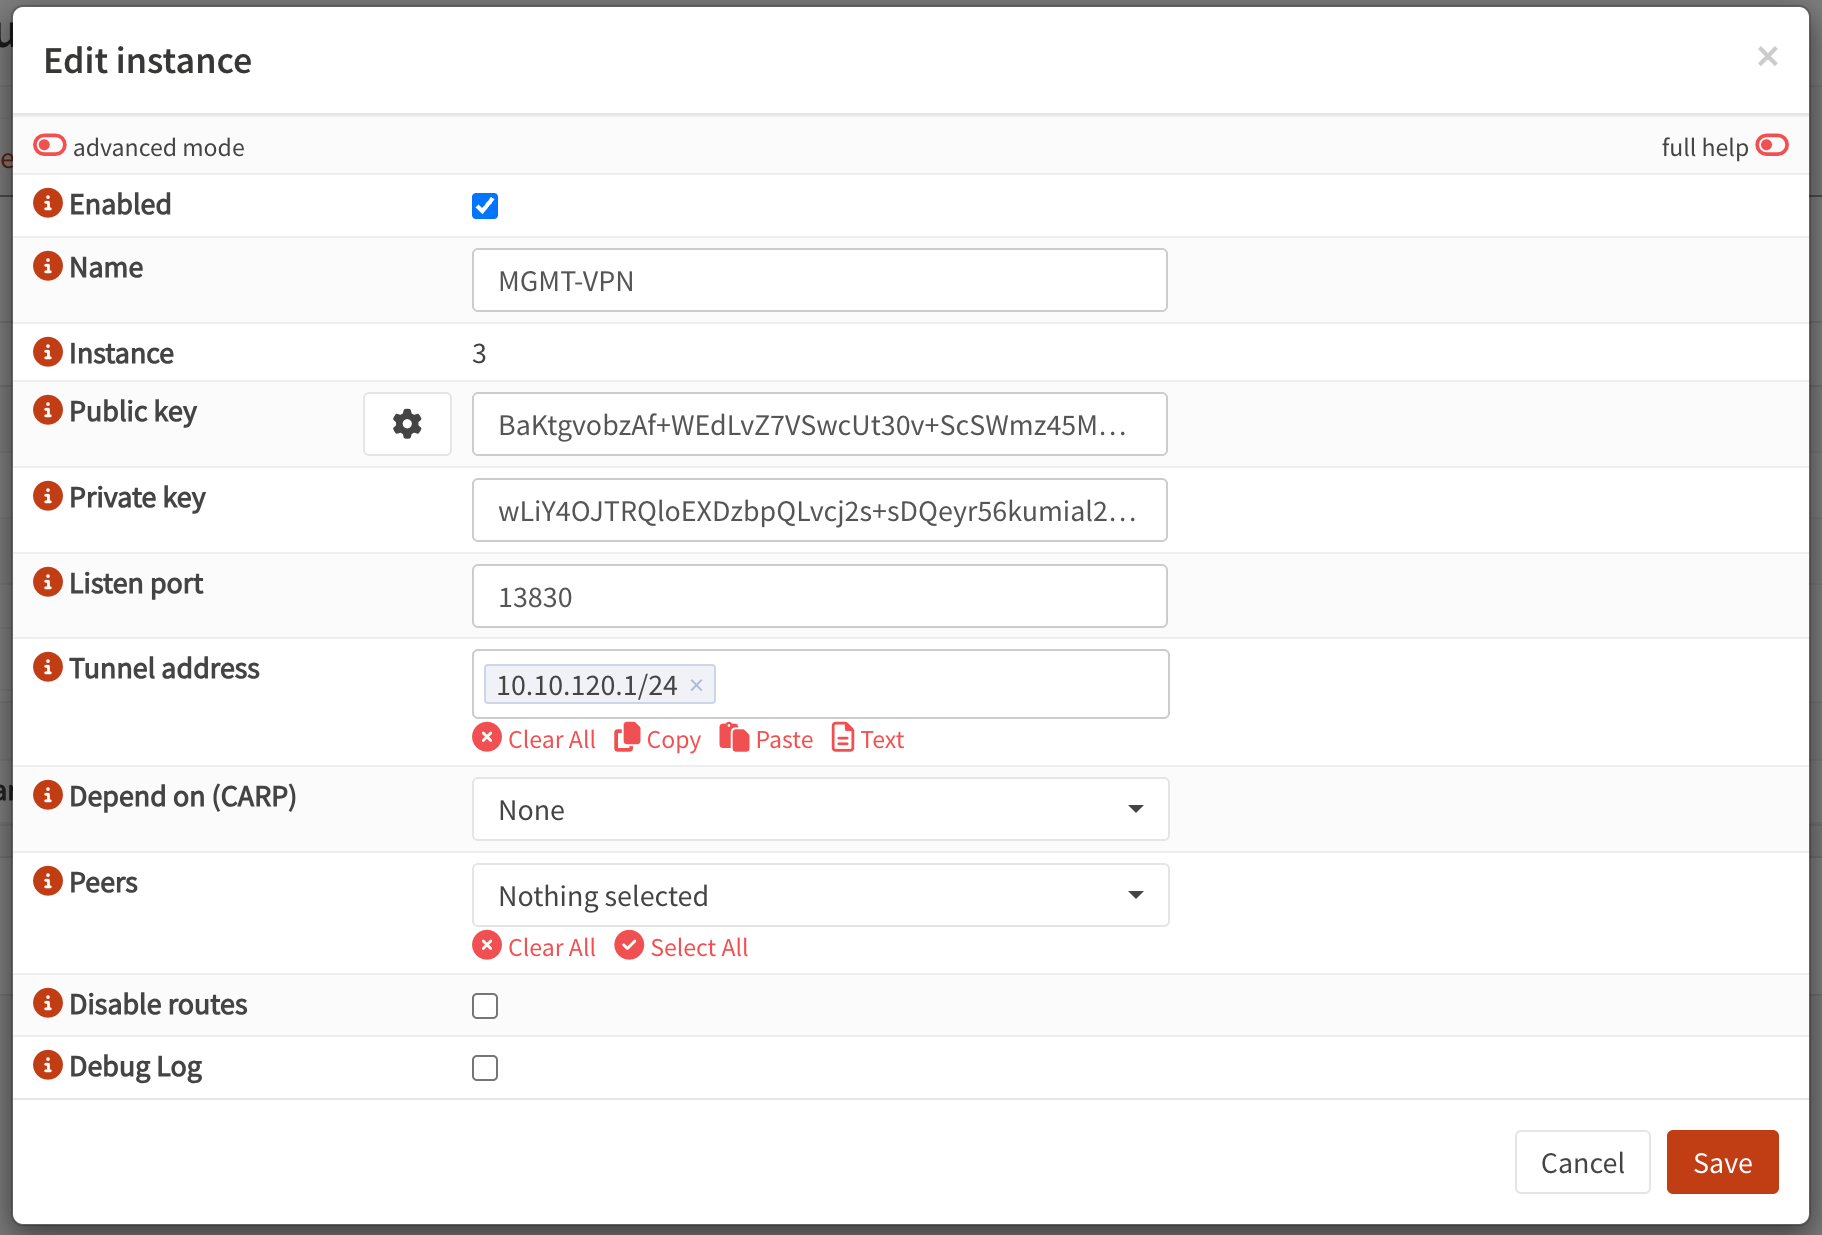Image resolution: width=1822 pixels, height=1235 pixels.
Task: Close the Edit instance dialog
Action: [x=1768, y=57]
